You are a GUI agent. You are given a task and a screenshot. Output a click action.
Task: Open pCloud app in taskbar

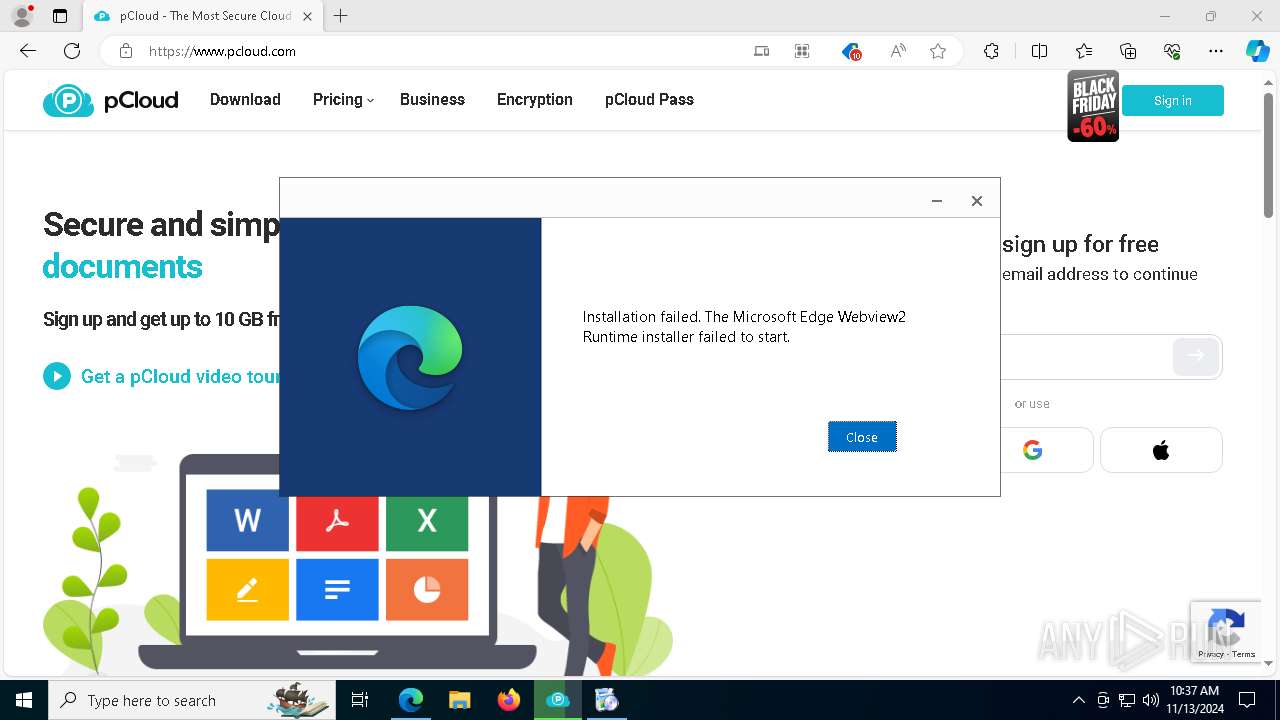tap(558, 700)
